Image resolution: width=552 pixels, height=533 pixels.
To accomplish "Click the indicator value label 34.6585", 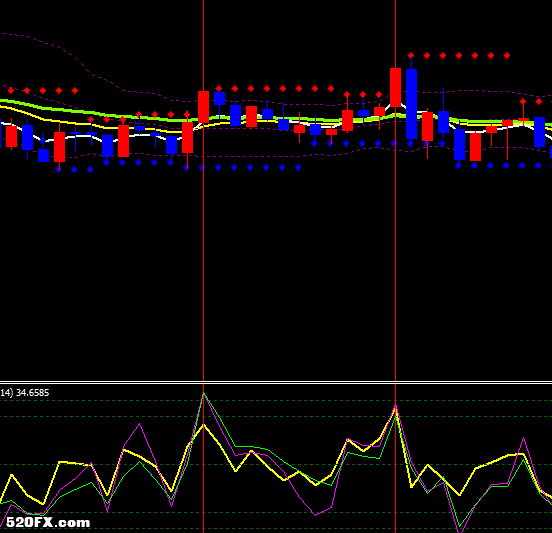I will [32, 393].
